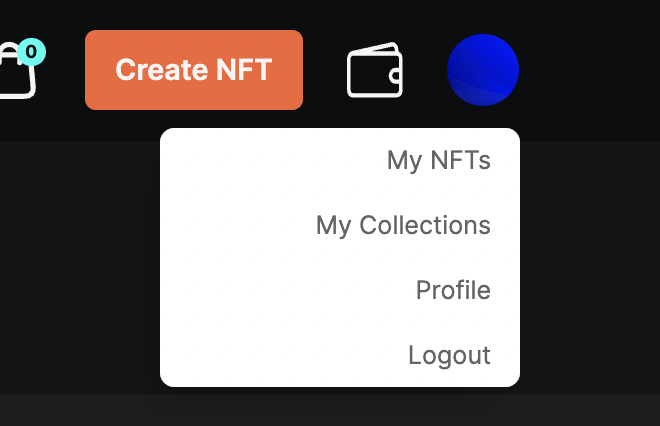
Task: Collapse the user menu via avatar
Action: click(x=483, y=70)
